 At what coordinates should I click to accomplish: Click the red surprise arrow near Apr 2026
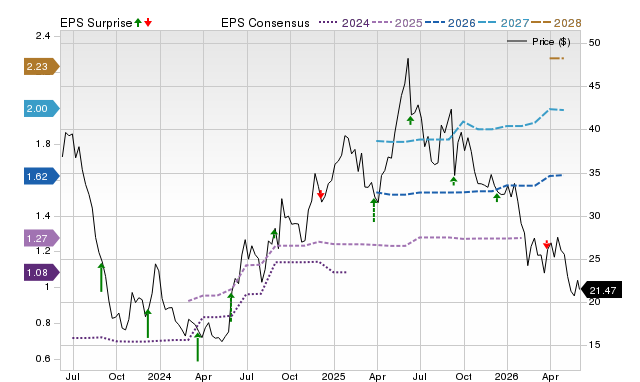point(547,244)
